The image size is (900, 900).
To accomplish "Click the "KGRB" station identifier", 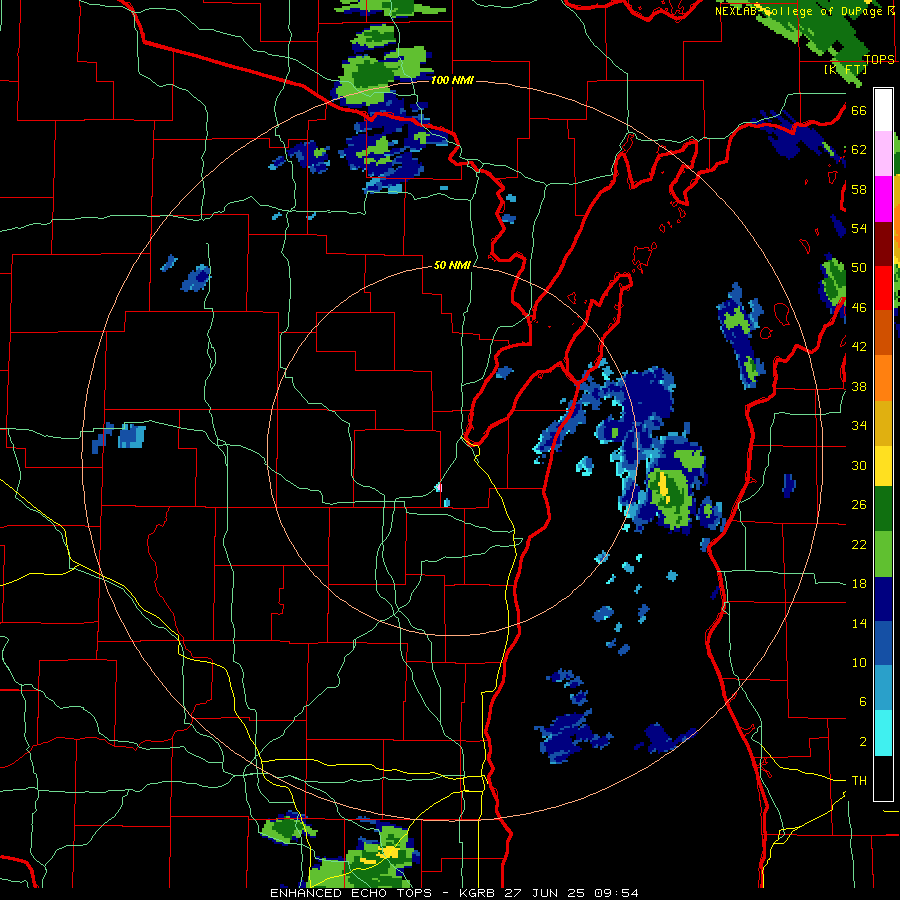I will point(478,893).
